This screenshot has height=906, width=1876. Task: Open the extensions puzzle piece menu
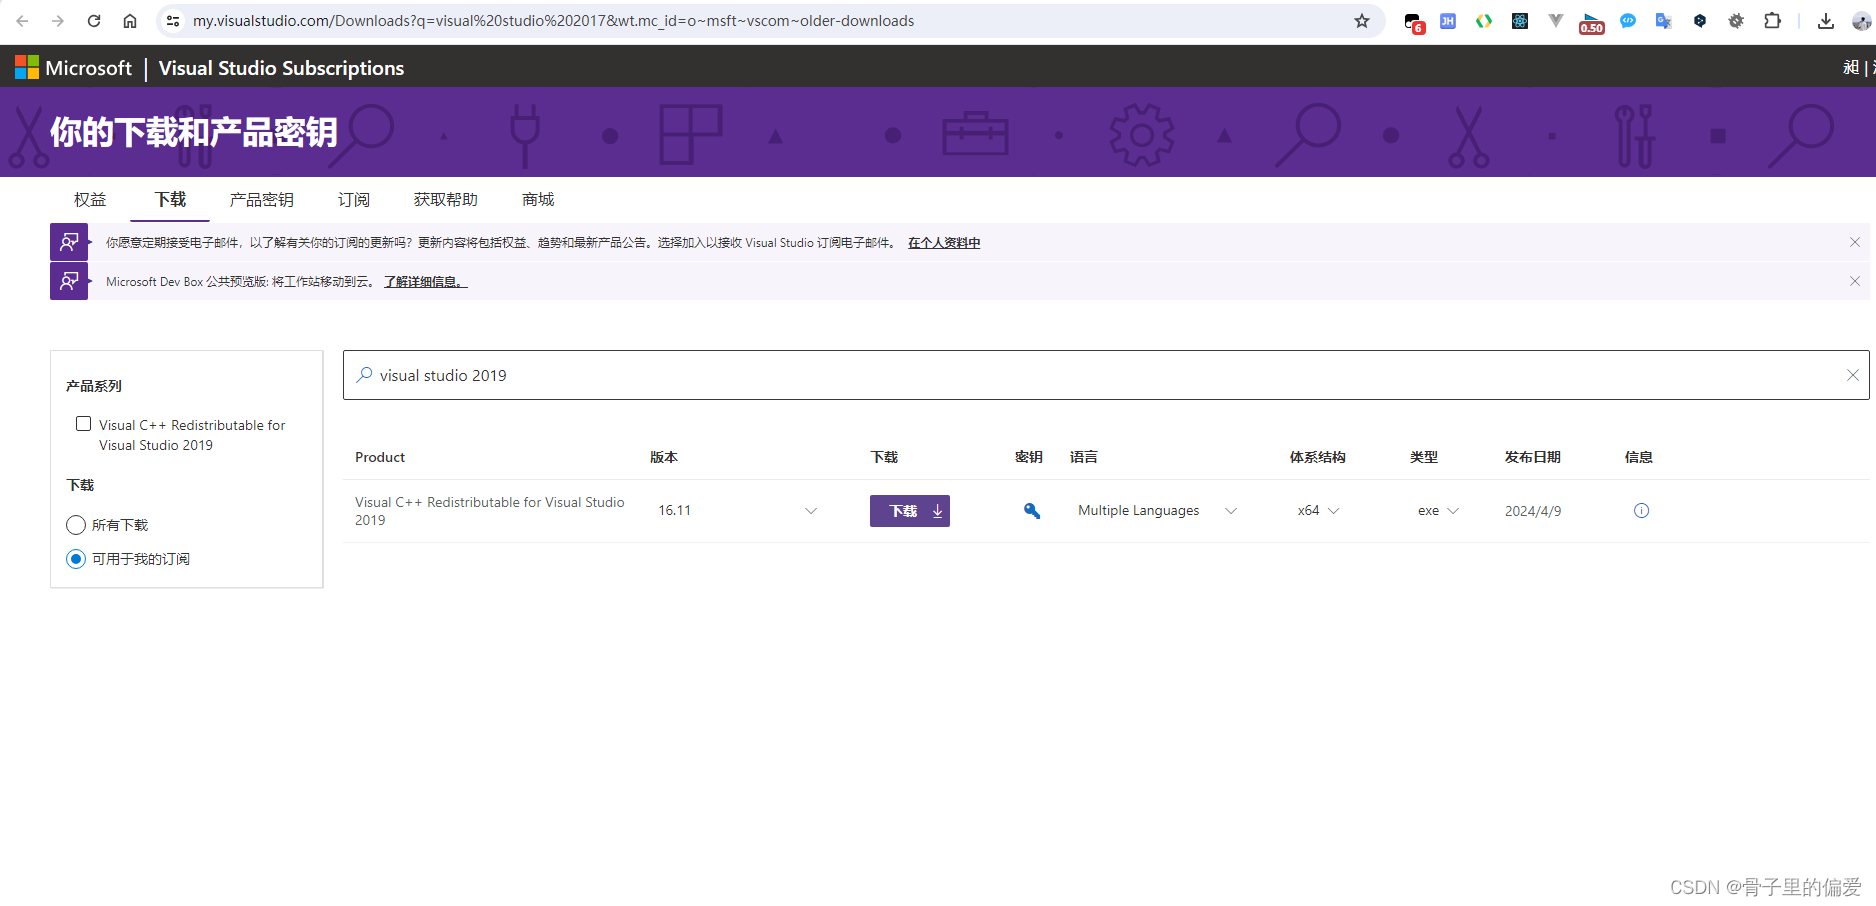click(1772, 21)
